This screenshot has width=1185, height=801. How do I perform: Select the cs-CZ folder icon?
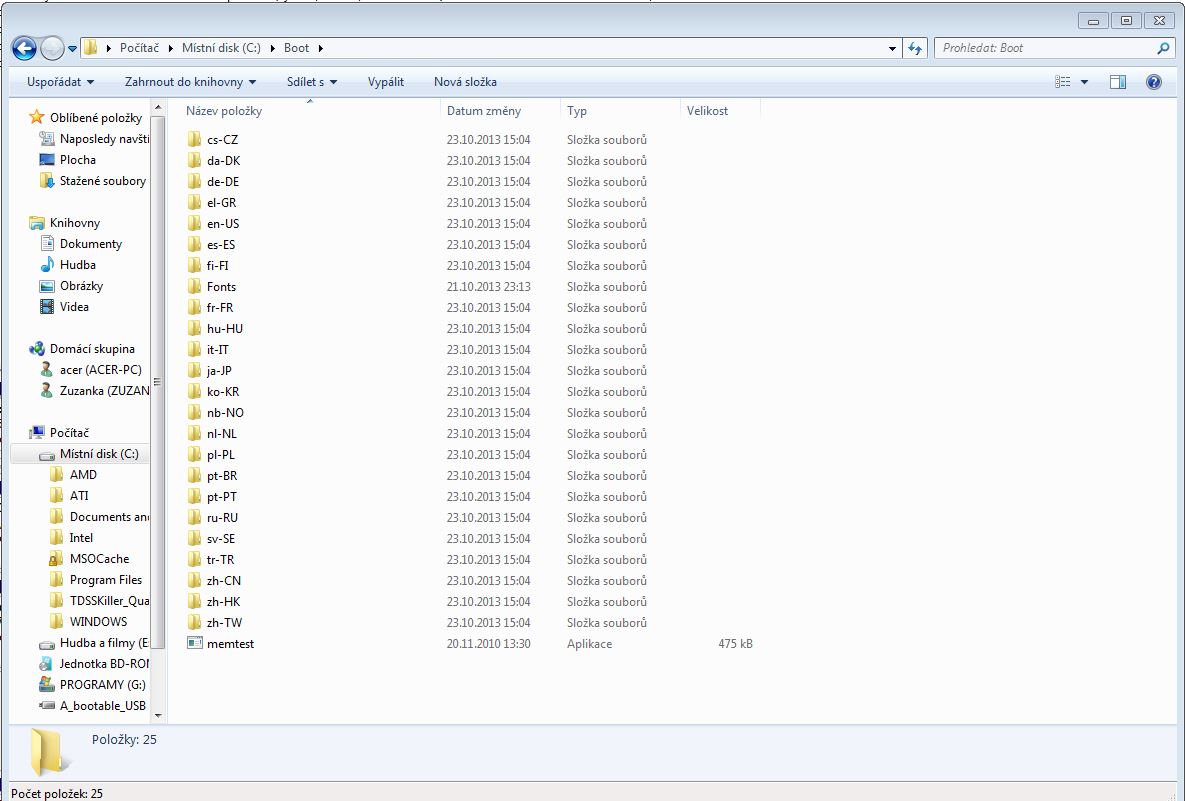(194, 139)
